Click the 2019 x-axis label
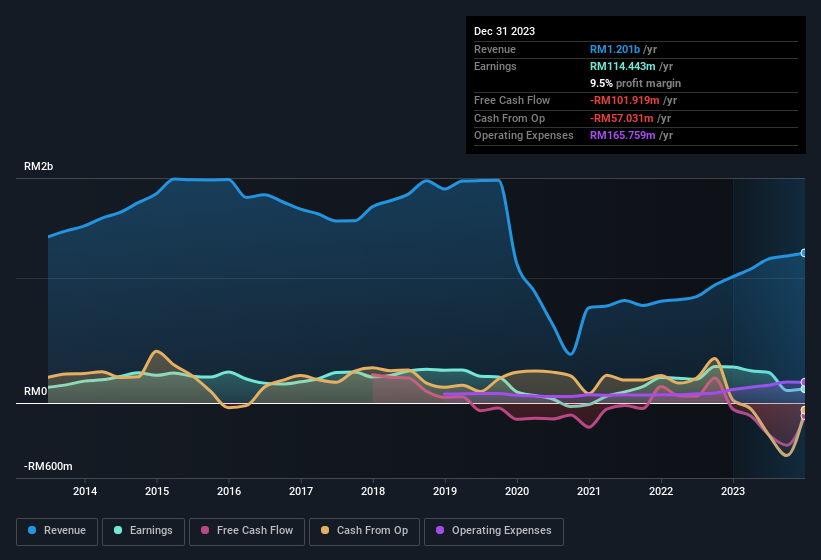The width and height of the screenshot is (821, 560). [445, 491]
